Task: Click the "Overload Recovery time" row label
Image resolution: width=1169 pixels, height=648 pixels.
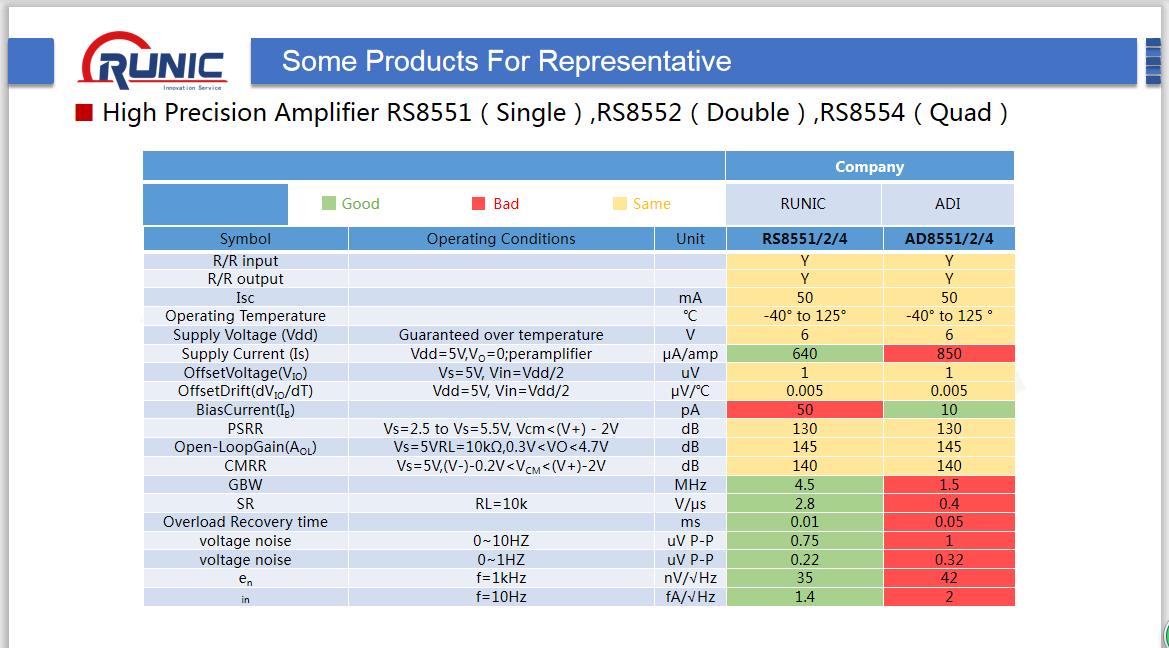Action: tap(245, 522)
